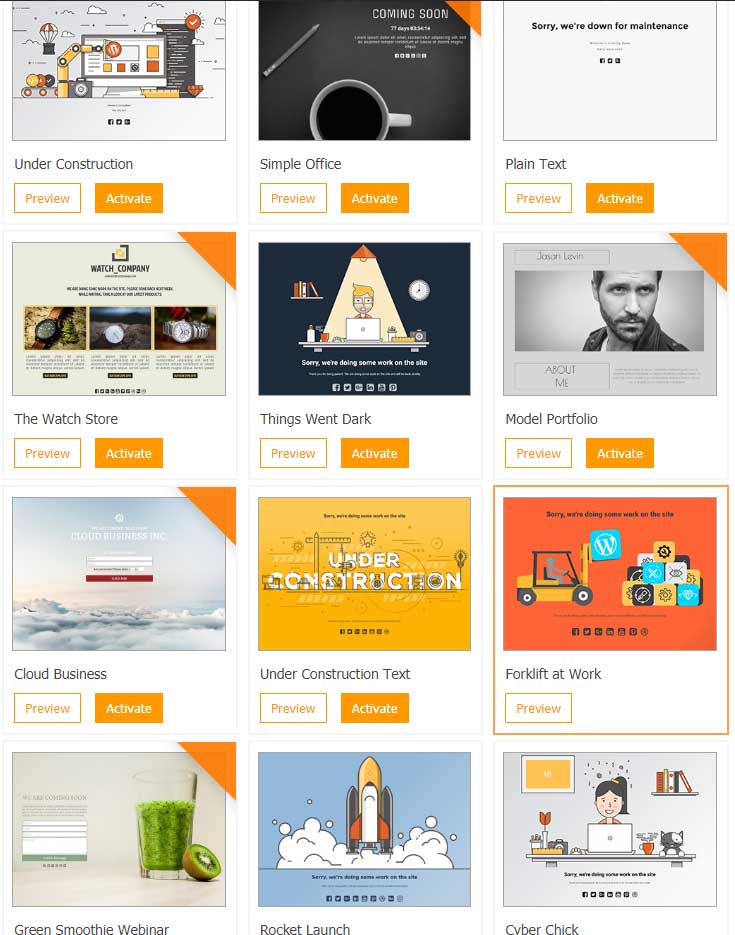Open the Simple Office thumbnail image
Image resolution: width=735 pixels, height=935 pixels.
[364, 70]
